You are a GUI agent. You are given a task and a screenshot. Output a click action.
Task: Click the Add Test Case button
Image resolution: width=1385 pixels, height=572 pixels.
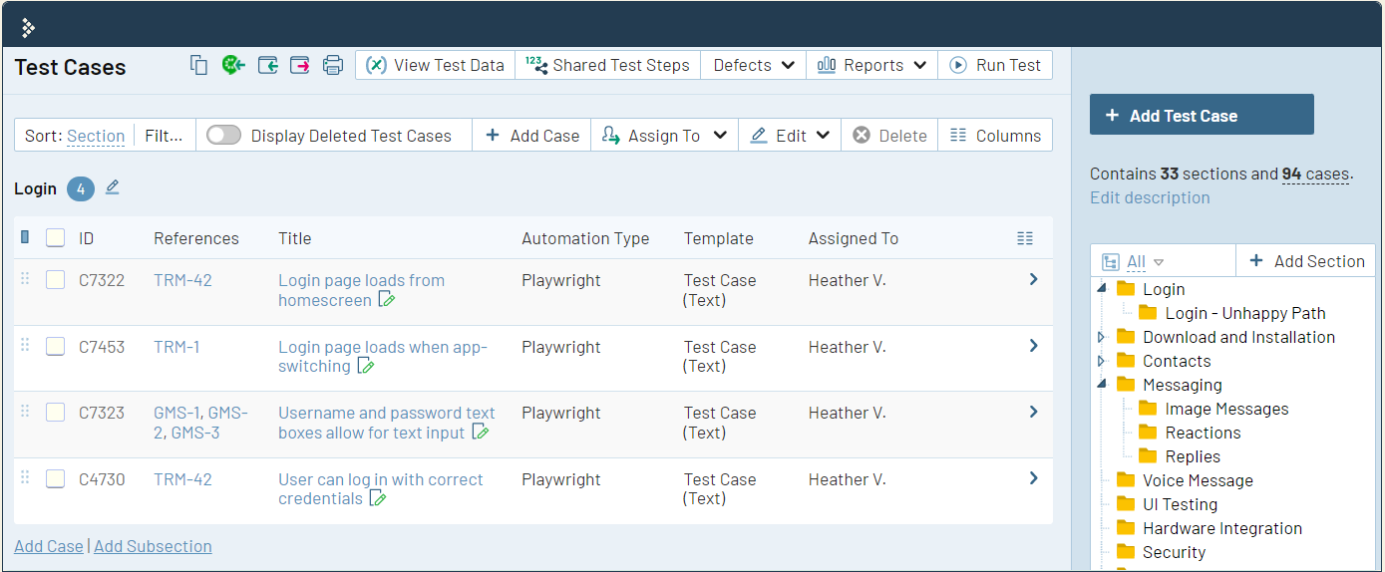[1201, 115]
